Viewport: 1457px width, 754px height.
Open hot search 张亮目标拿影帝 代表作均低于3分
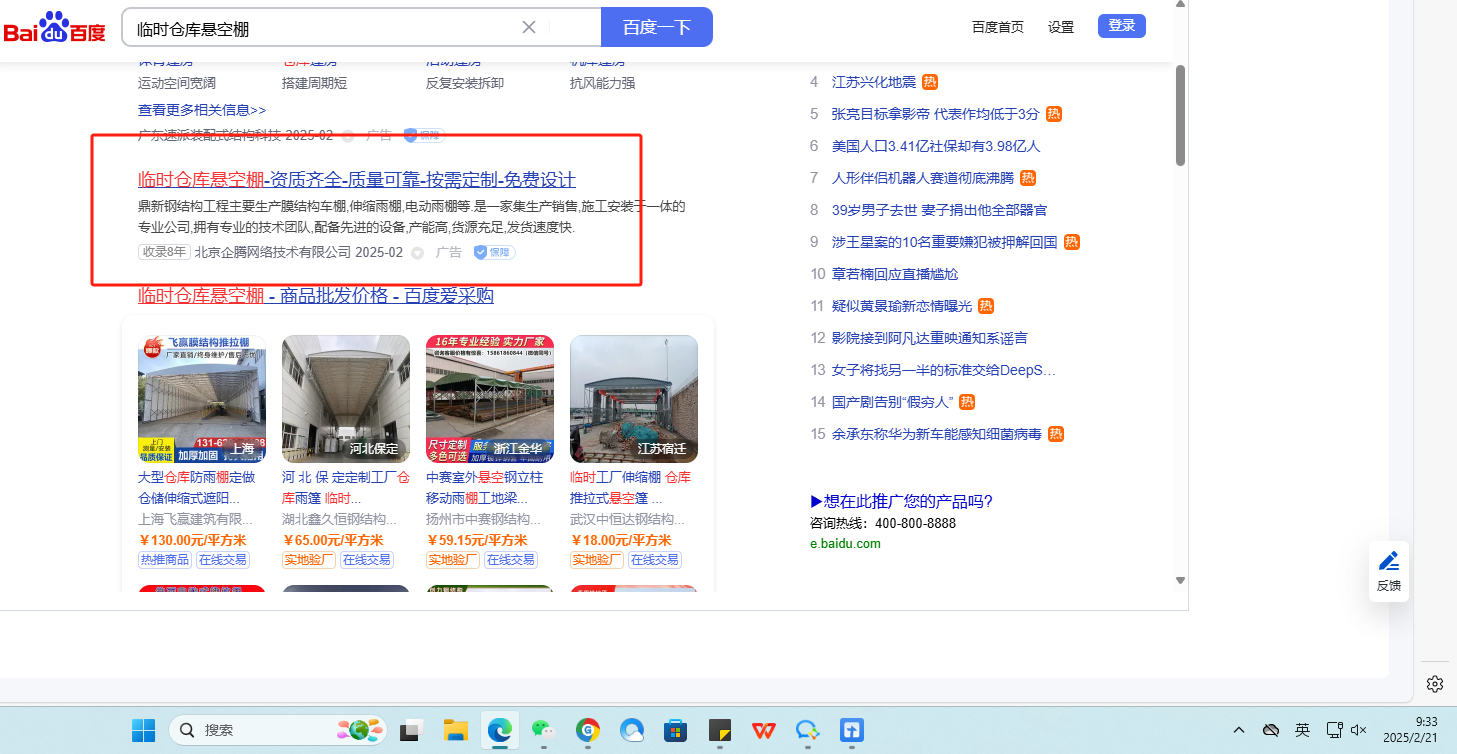click(936, 114)
